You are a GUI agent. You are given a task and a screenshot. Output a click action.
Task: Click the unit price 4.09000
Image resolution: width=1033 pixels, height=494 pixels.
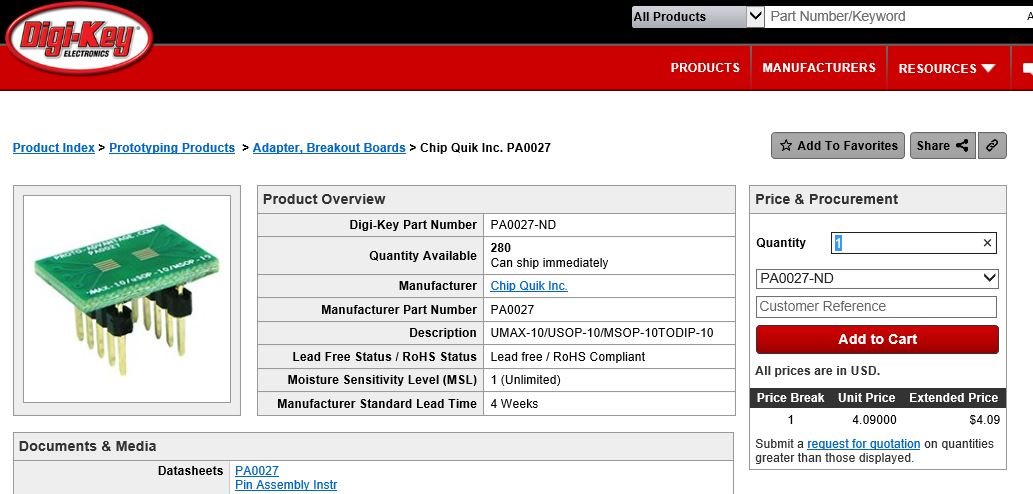pos(874,420)
